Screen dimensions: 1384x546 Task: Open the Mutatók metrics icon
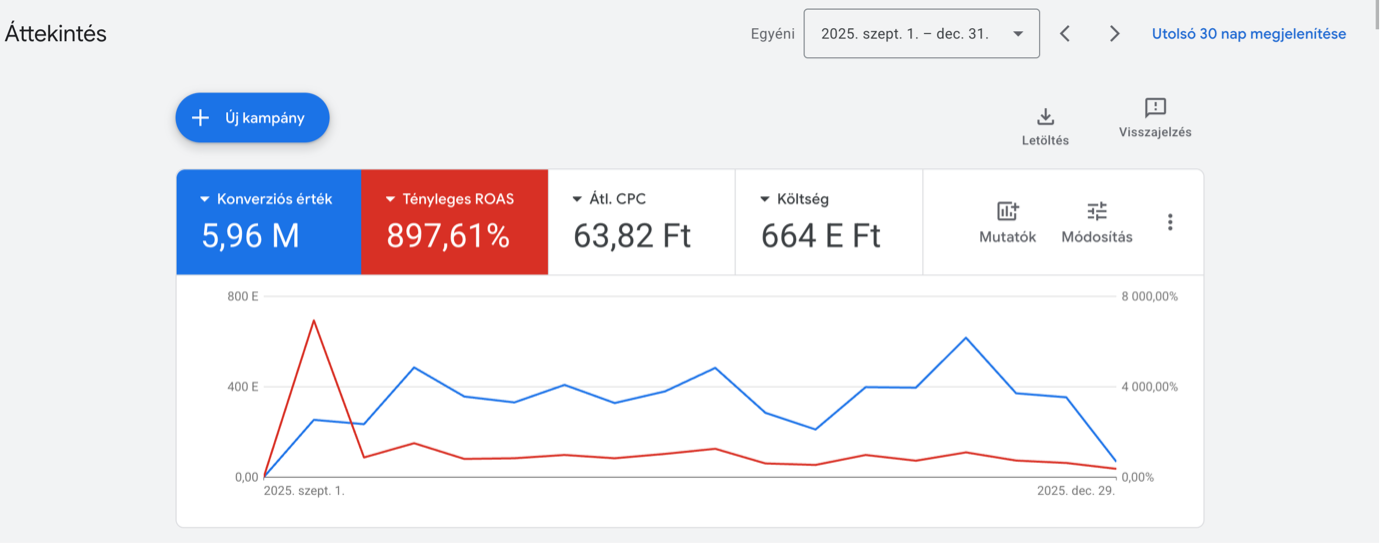coord(1007,211)
